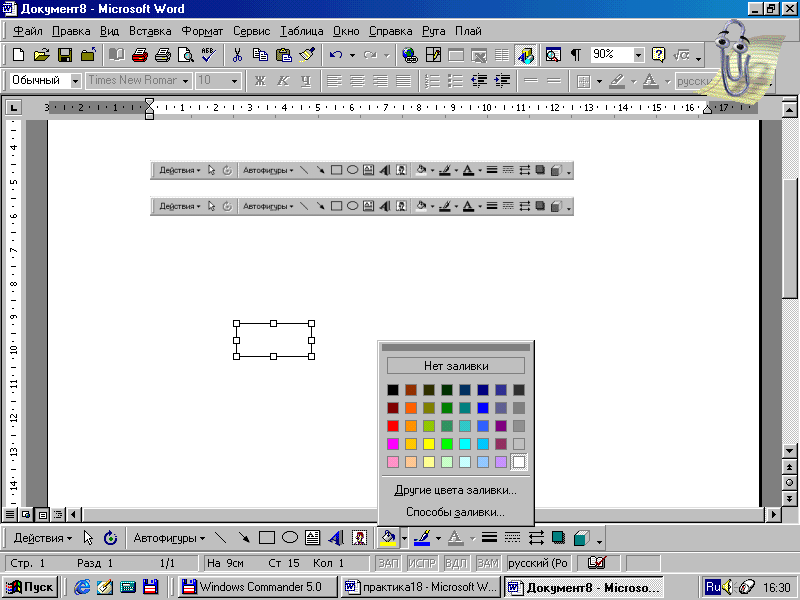Pick the black fill swatch
Viewport: 800px width, 600px height.
tap(392, 390)
